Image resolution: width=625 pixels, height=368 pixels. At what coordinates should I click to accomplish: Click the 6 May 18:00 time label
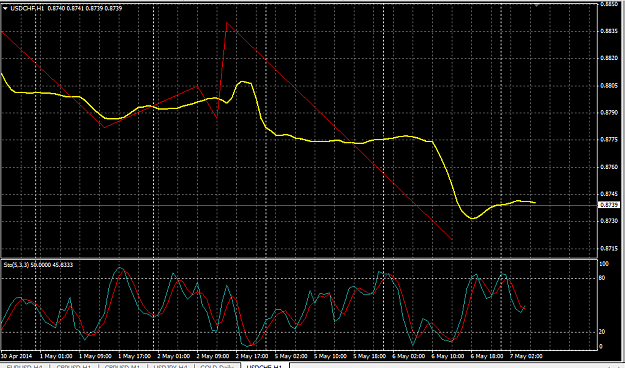tap(486, 356)
